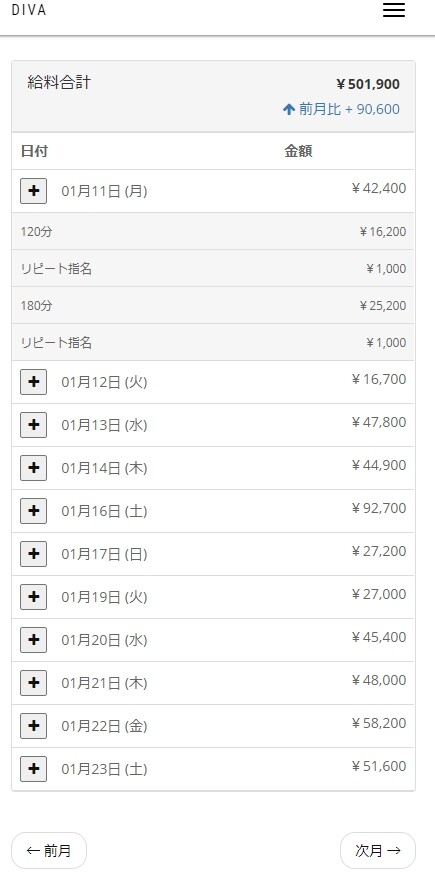The width and height of the screenshot is (435, 877).
Task: Select the 180分 detail row
Action: [x=213, y=305]
